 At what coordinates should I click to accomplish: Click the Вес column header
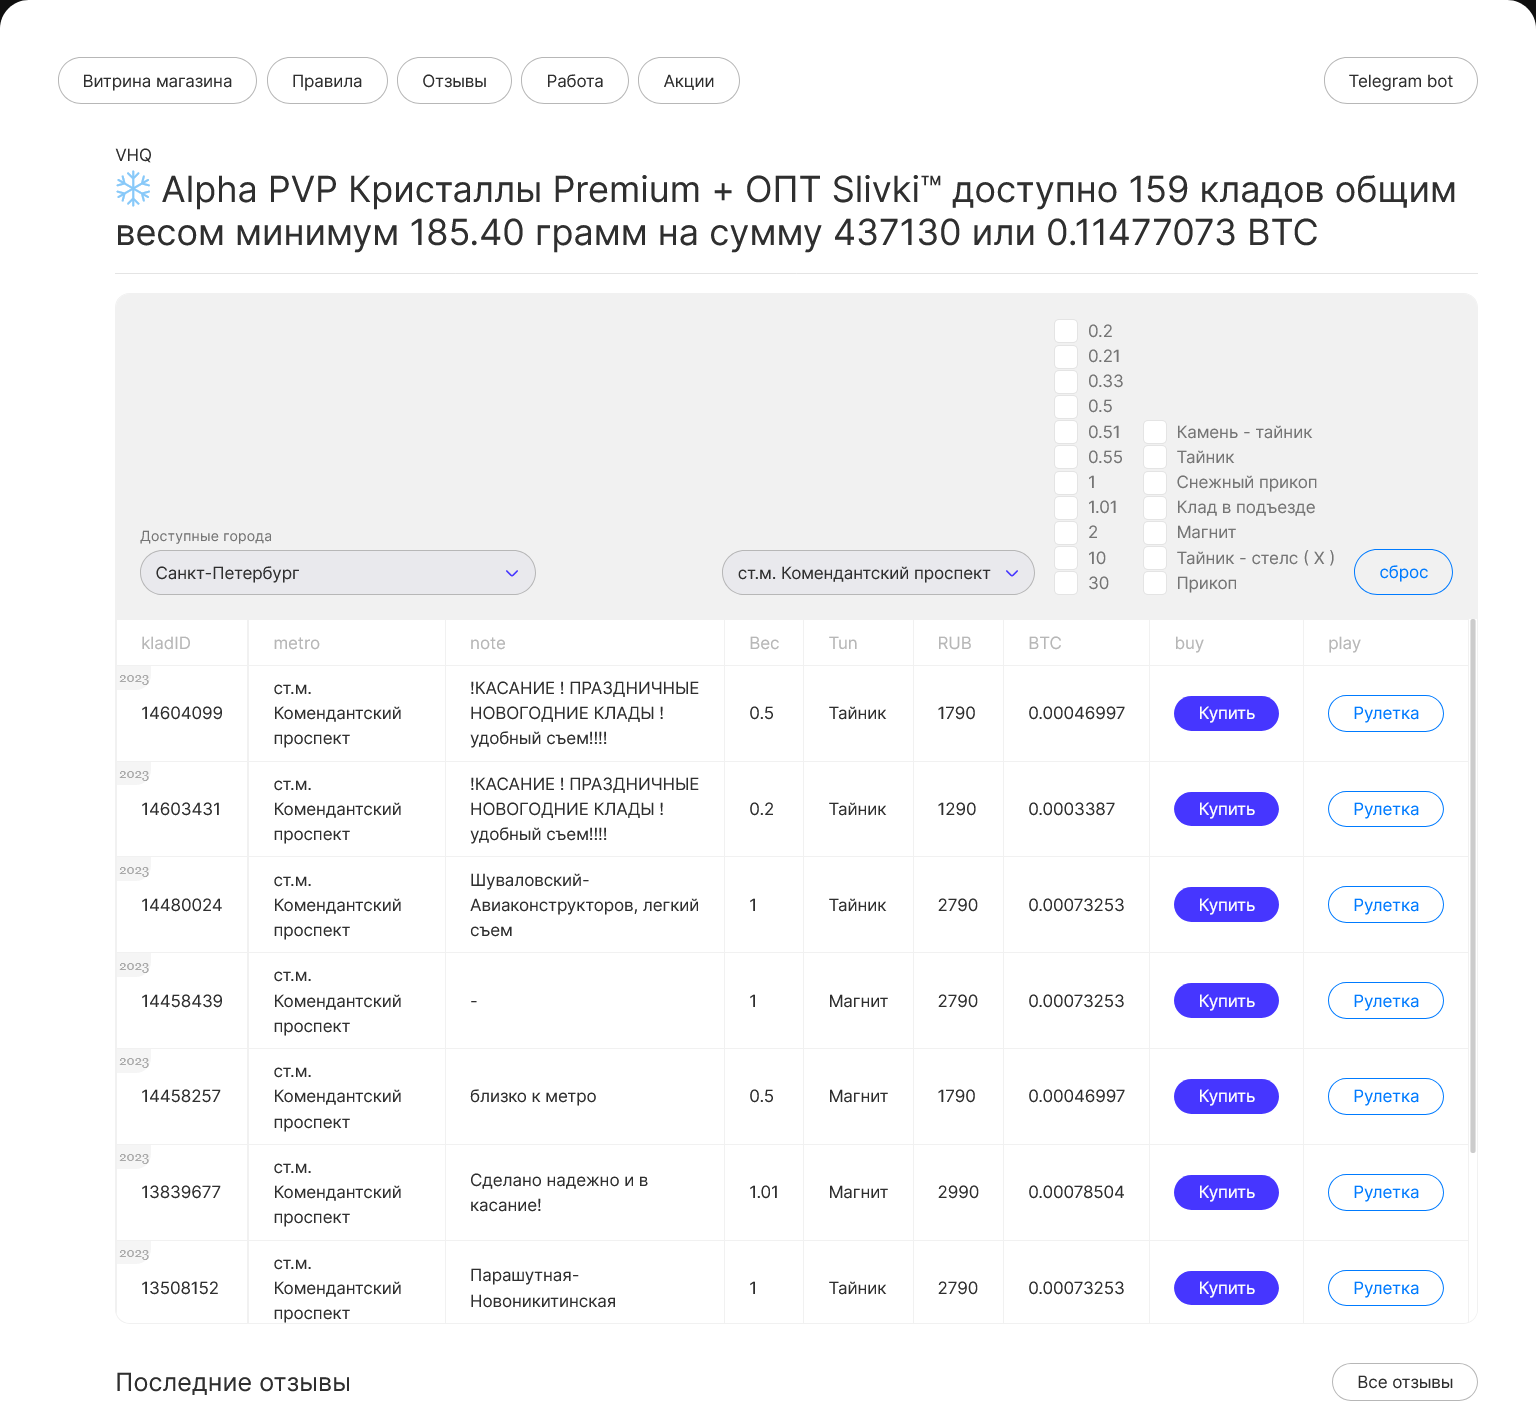[764, 643]
